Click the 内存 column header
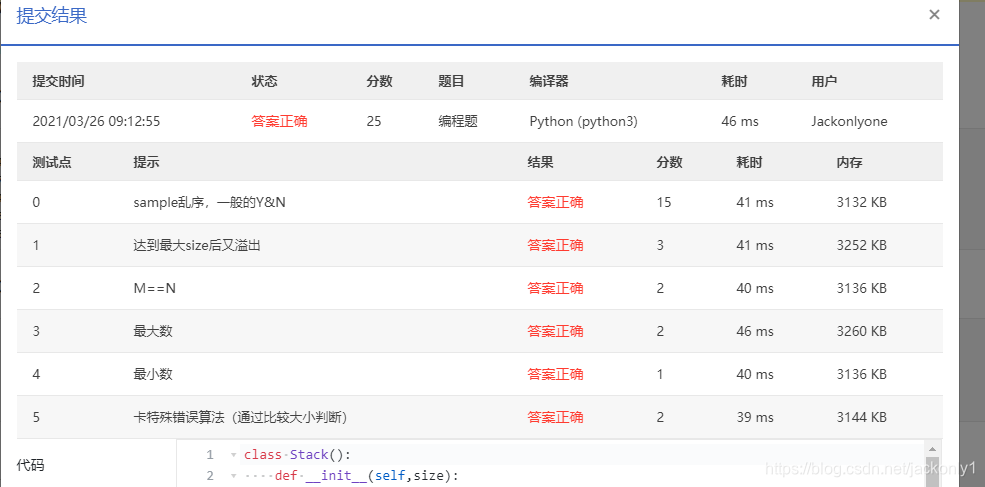Viewport: 985px width, 487px height. (x=849, y=162)
